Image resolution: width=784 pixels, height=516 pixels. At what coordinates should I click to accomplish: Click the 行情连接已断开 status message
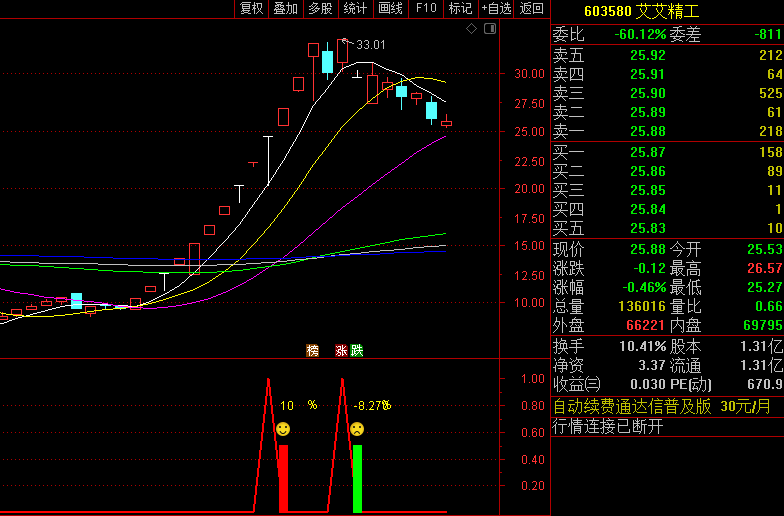pyautogui.click(x=608, y=426)
